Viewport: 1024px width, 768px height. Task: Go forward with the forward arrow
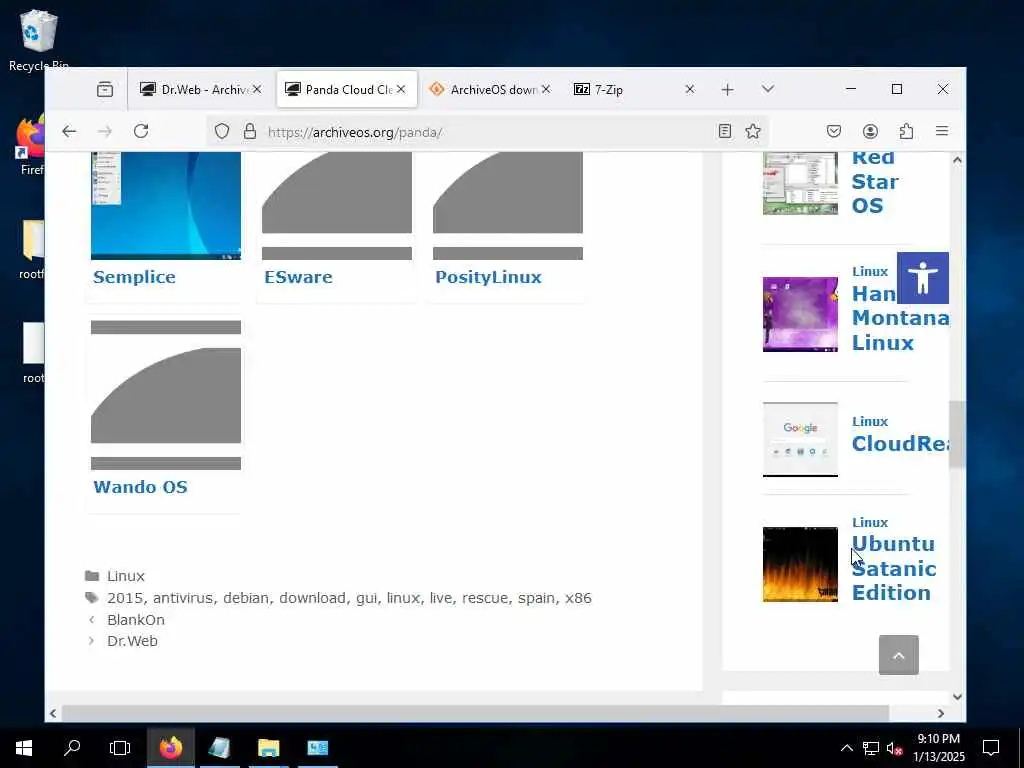tap(104, 131)
